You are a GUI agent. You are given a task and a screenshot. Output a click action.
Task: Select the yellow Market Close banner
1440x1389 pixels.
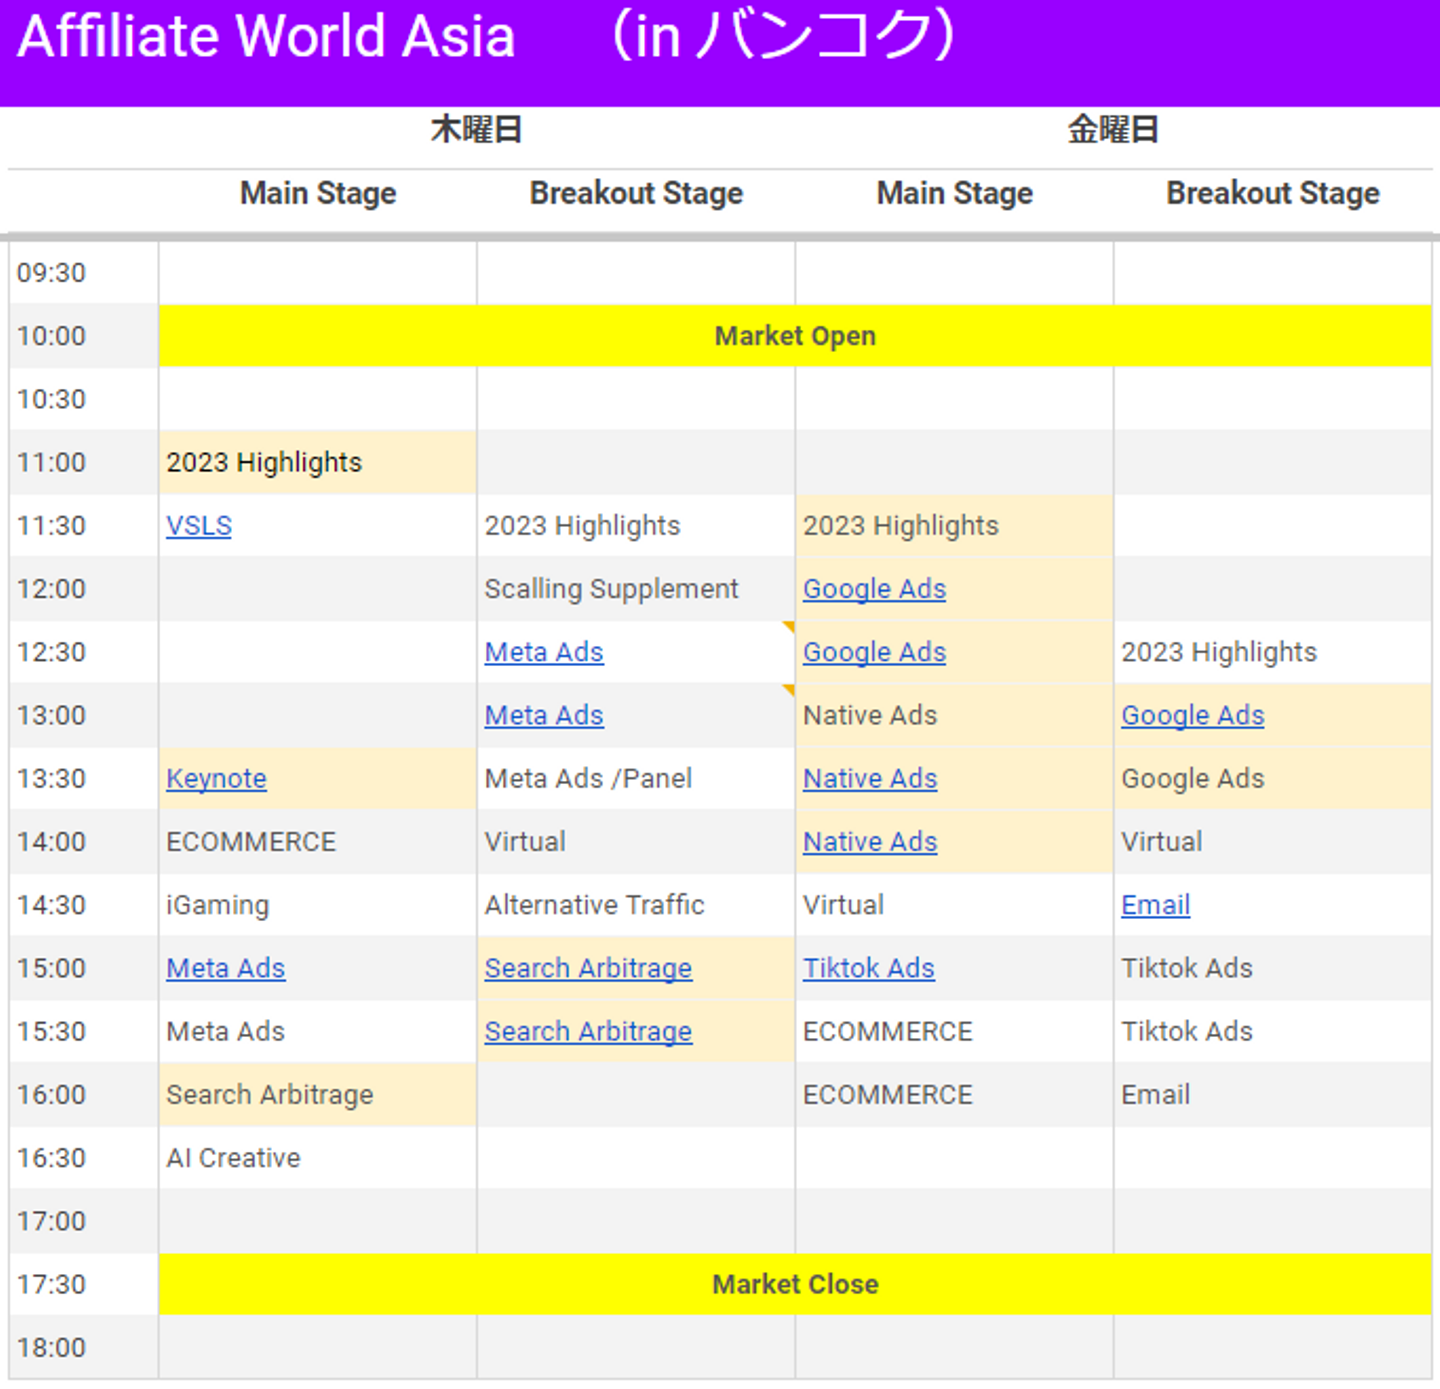(795, 1284)
